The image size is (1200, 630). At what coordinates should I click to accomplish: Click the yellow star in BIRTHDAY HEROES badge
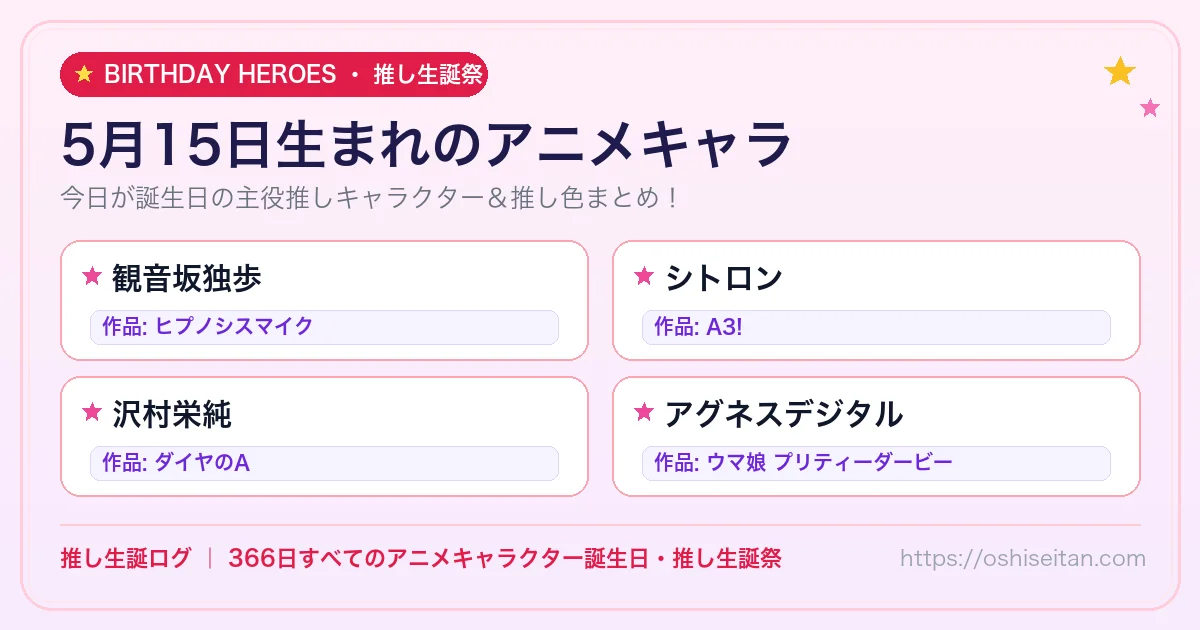click(84, 74)
